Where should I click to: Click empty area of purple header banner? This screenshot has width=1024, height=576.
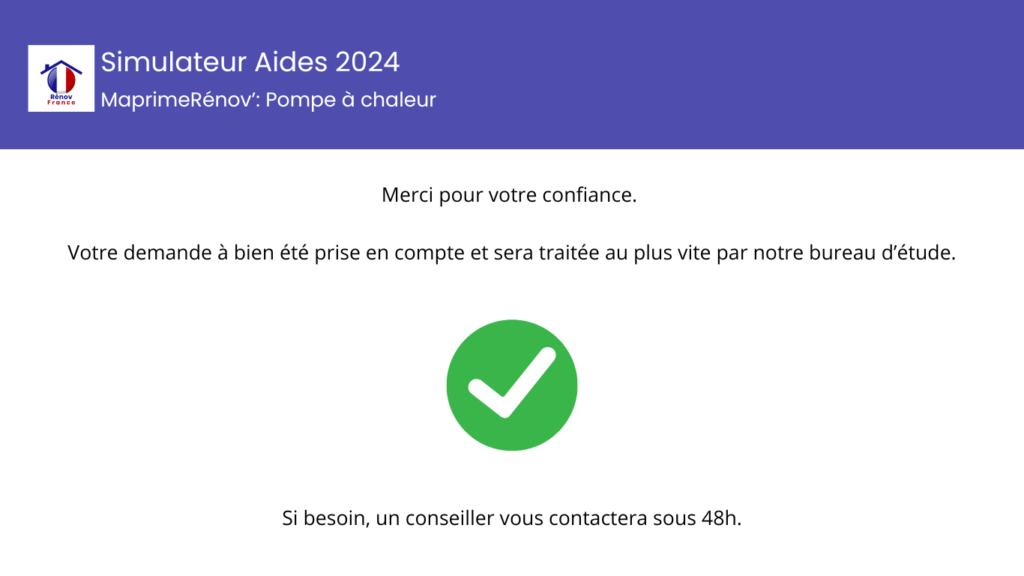pyautogui.click(x=718, y=74)
